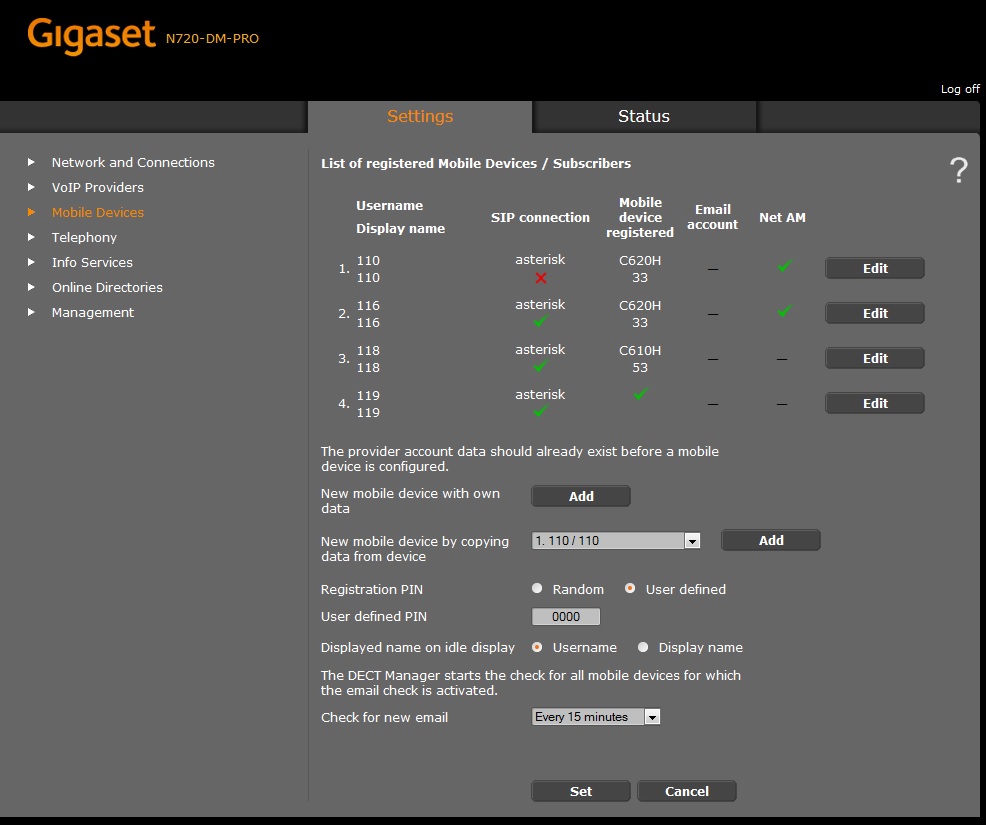Click registered checkmark for device 119
The width and height of the screenshot is (986, 825).
[640, 394]
